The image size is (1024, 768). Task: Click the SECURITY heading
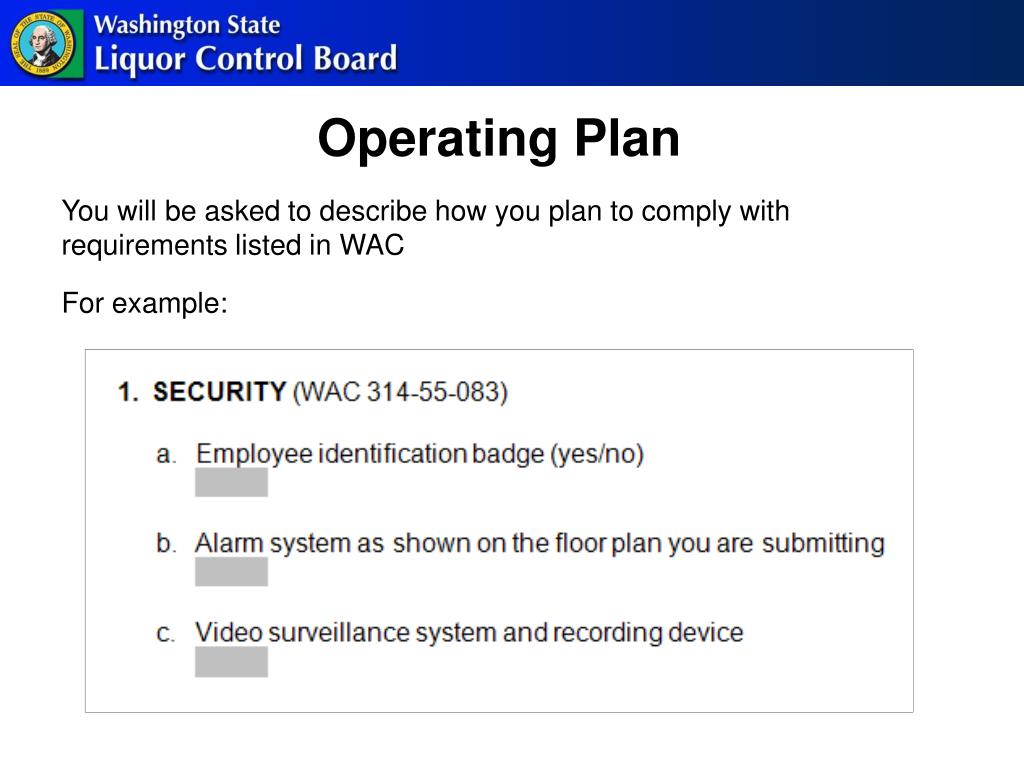219,392
